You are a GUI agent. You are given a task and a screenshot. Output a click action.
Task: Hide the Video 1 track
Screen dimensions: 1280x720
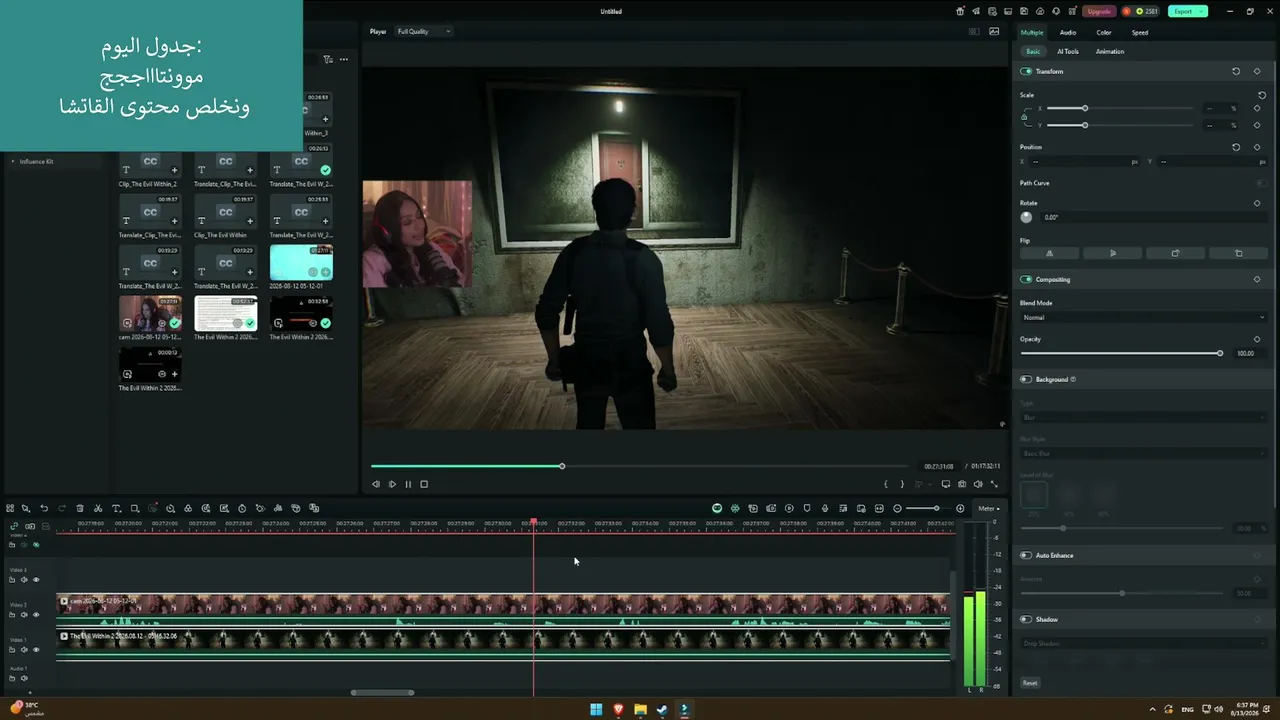(x=36, y=650)
